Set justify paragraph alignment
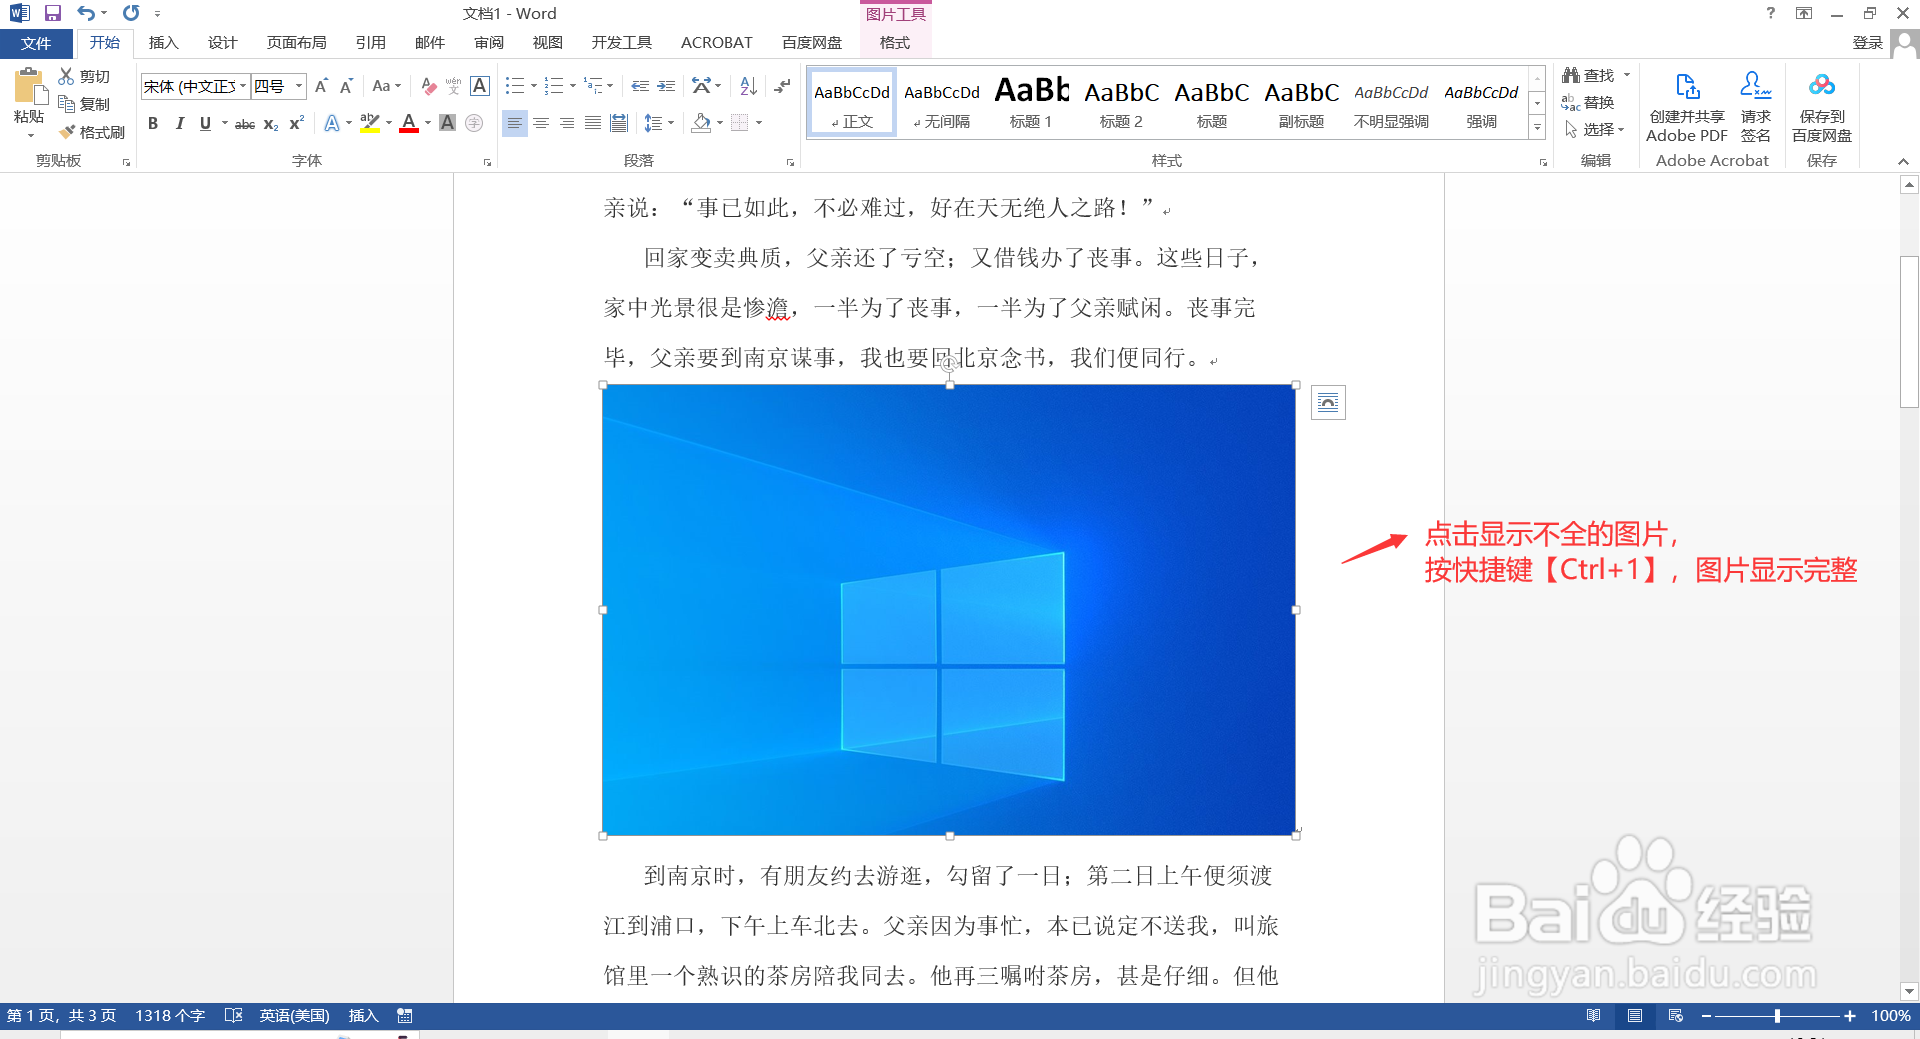Viewport: 1920px width, 1039px height. (593, 123)
